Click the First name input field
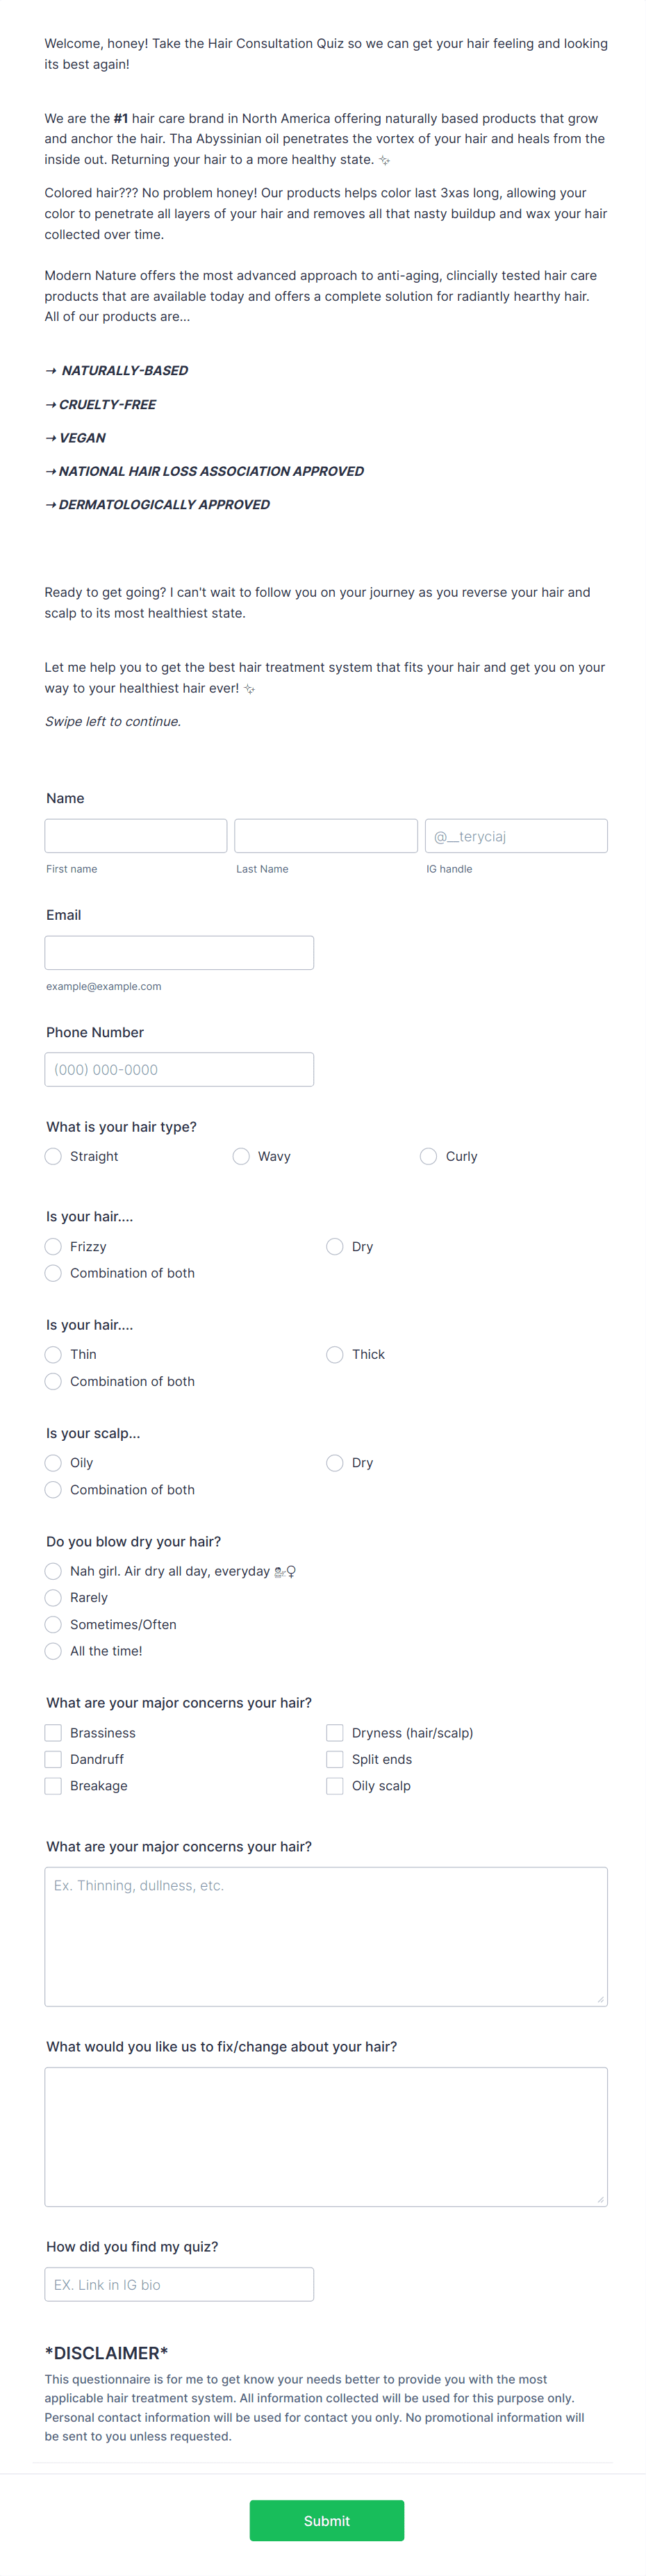Image resolution: width=646 pixels, height=2576 pixels. click(135, 835)
